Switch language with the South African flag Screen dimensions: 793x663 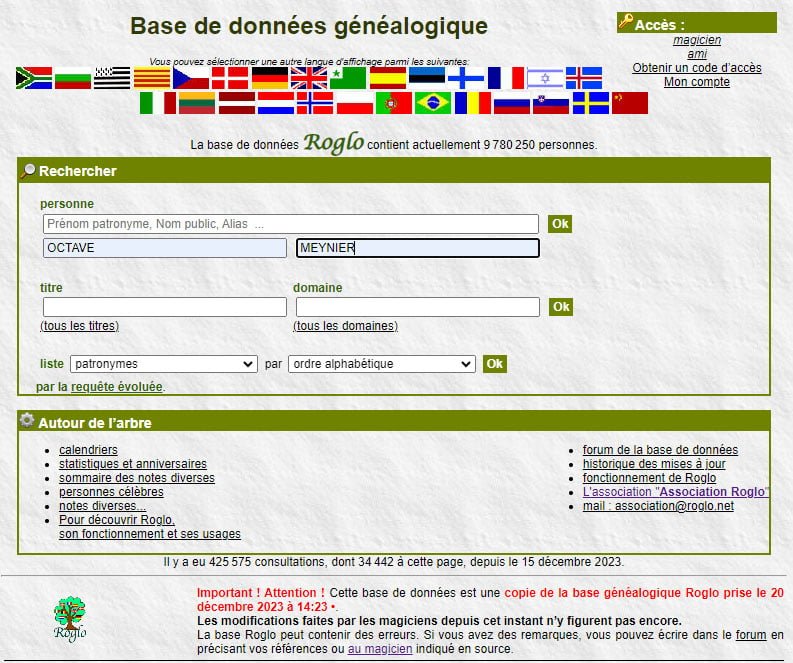(x=34, y=78)
